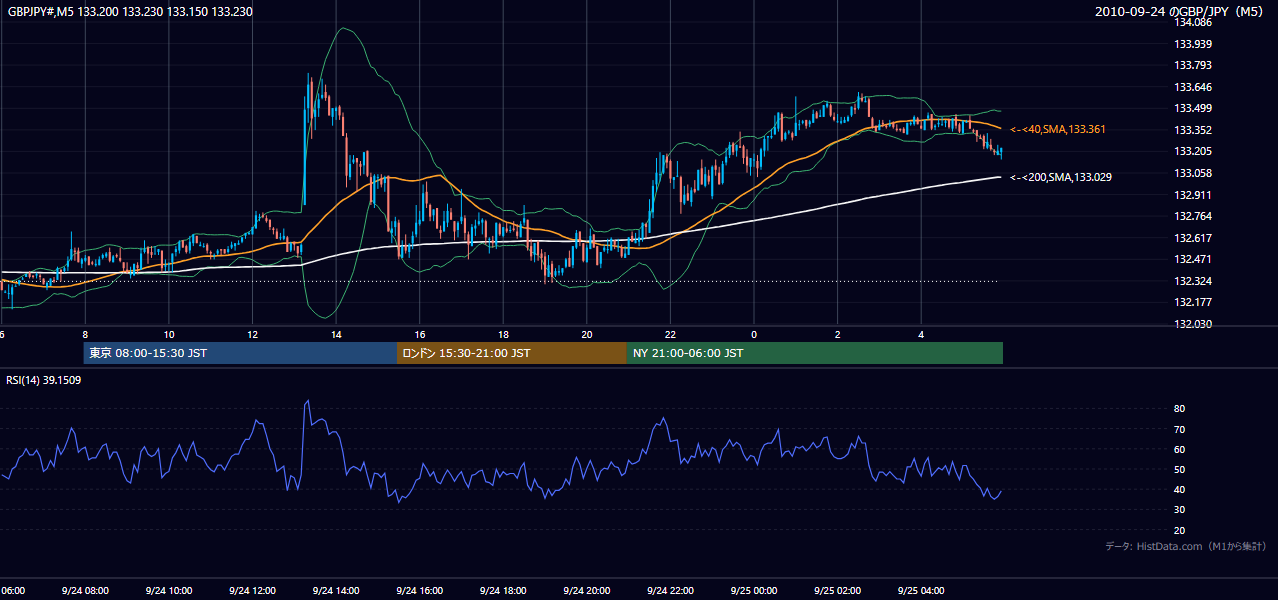Click the 9/25 00:00 bottom time label

click(753, 590)
